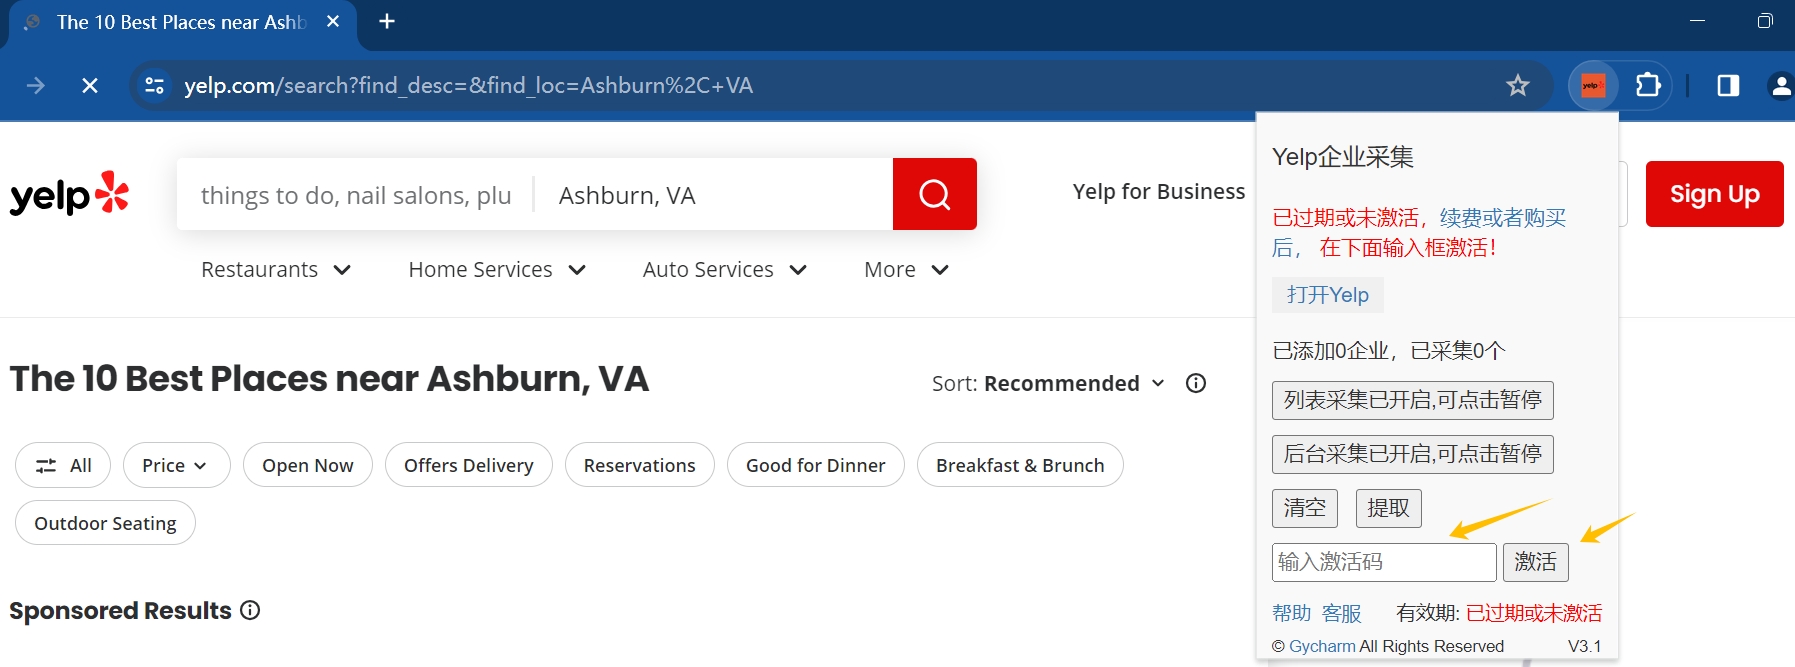This screenshot has width=1795, height=667.
Task: Click the 打开Yelp button
Action: (x=1328, y=295)
